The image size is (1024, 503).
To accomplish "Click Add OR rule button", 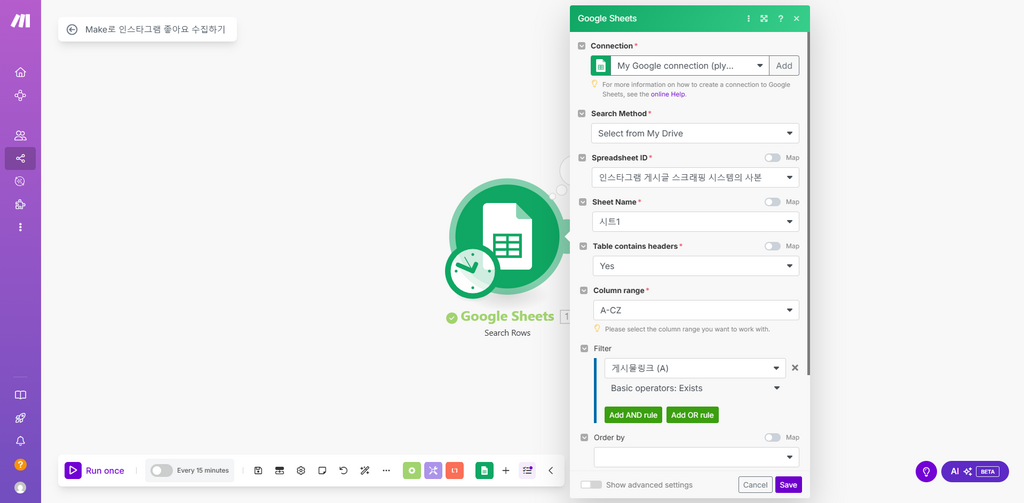I will 692,415.
